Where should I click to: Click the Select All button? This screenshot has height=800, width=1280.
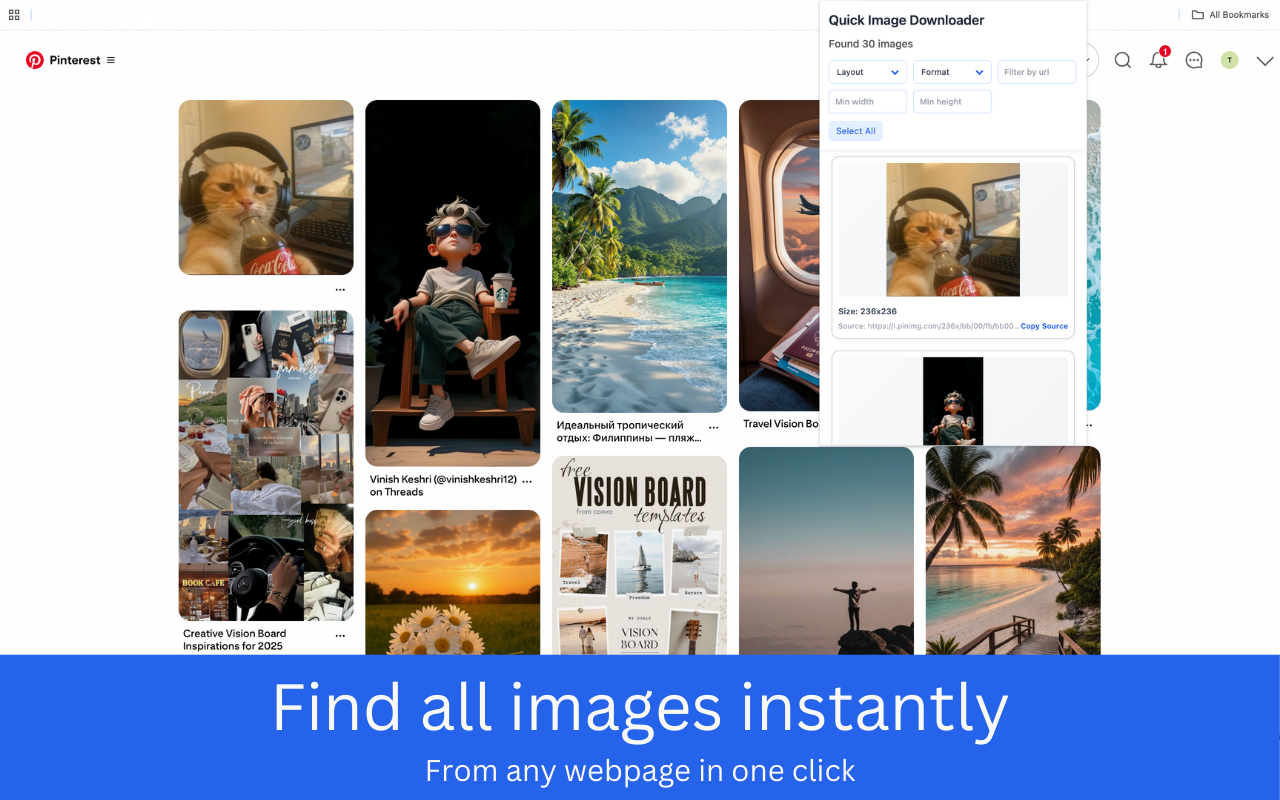pos(856,131)
